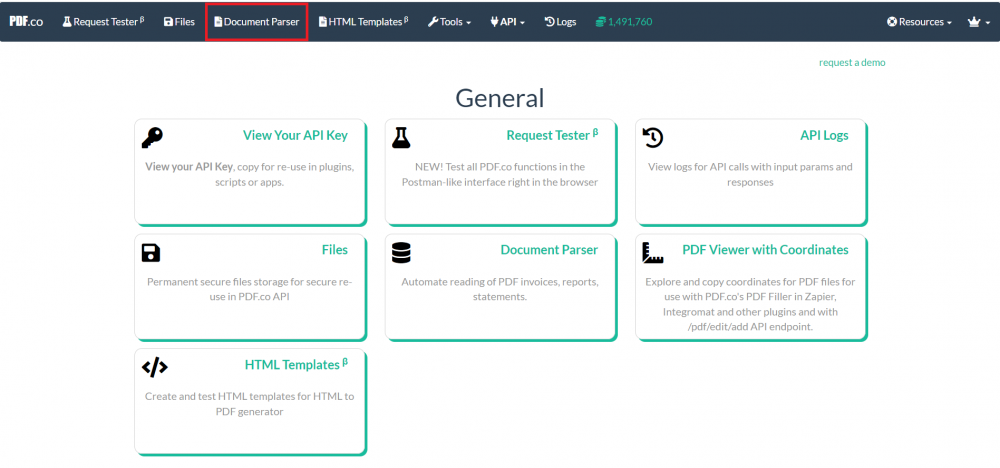
Task: Click the ruler icon in the PDF Viewer card
Action: point(653,252)
